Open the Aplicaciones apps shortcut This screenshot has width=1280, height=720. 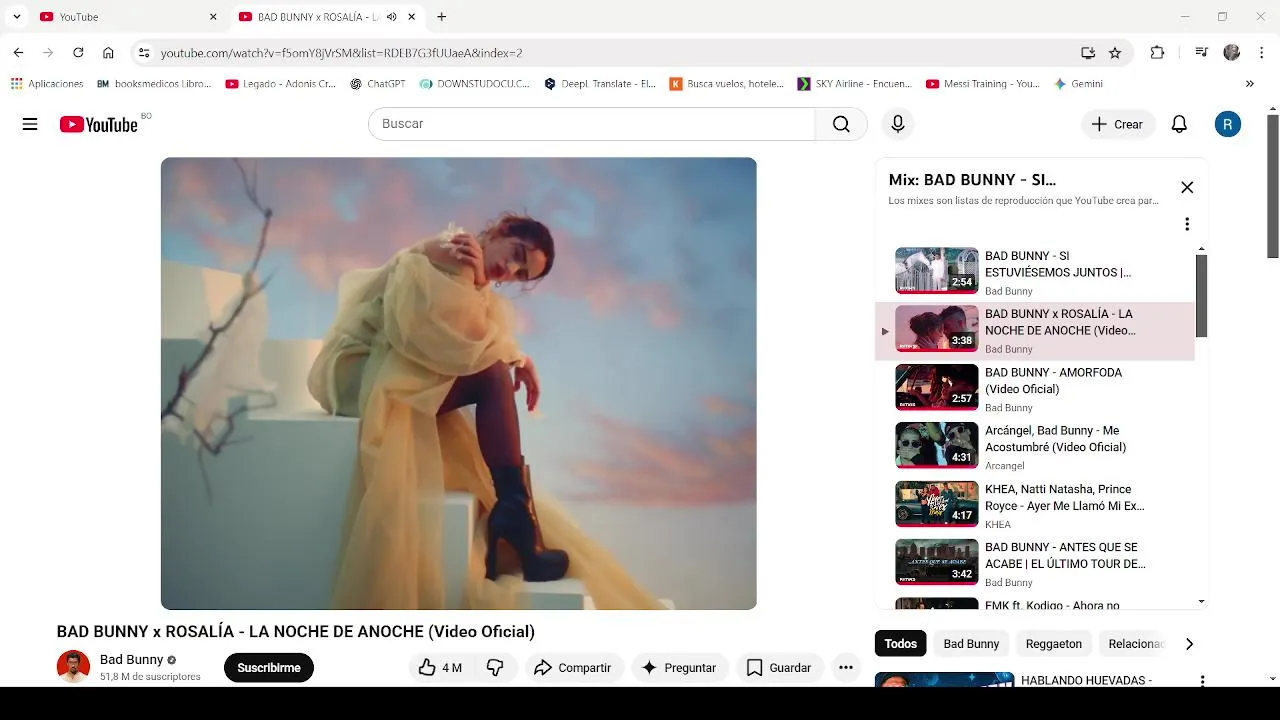pyautogui.click(x=47, y=84)
